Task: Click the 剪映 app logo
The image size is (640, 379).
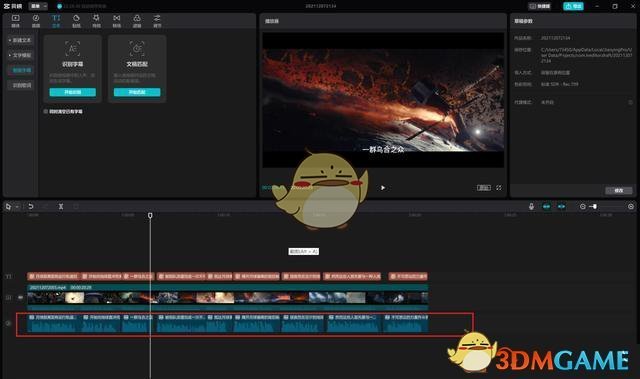Action: point(13,6)
